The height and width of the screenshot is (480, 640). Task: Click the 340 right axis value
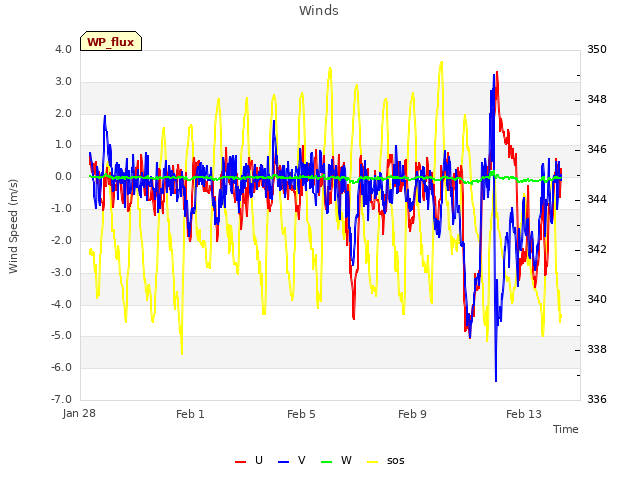point(597,299)
